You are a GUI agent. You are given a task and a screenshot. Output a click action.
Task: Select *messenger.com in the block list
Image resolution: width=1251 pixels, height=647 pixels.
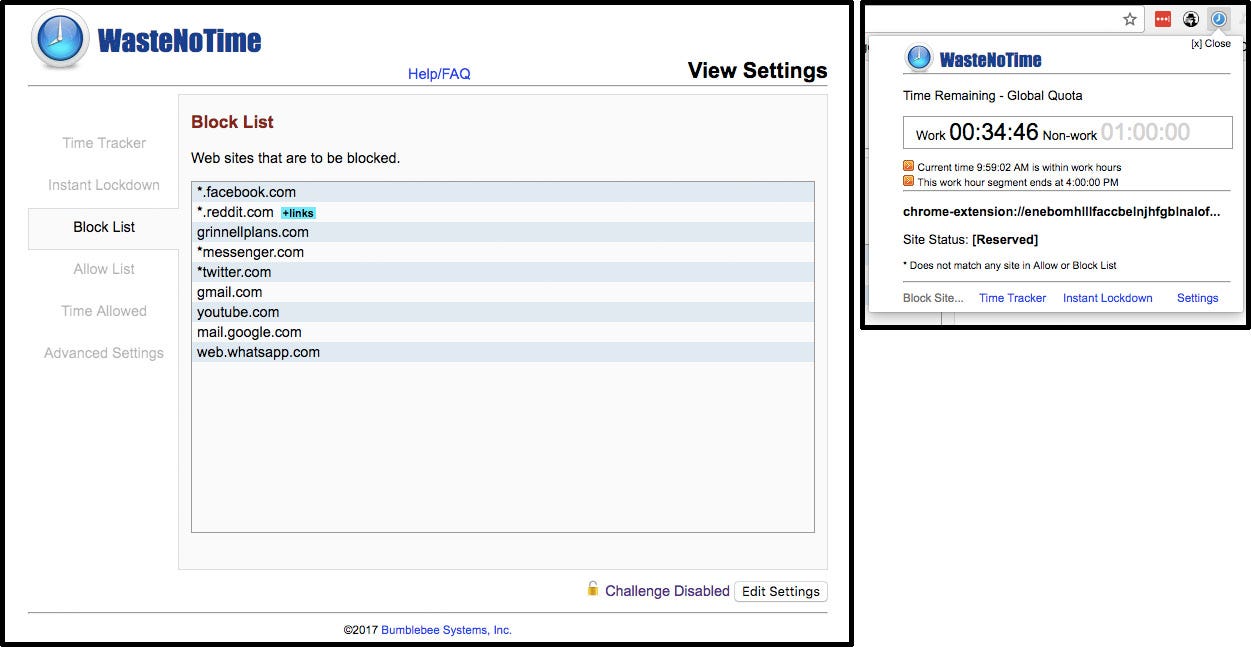click(503, 252)
